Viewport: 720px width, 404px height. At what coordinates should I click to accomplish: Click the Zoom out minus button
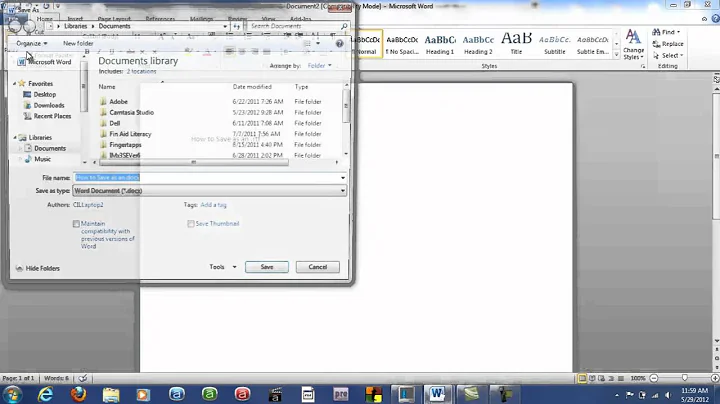coord(654,378)
